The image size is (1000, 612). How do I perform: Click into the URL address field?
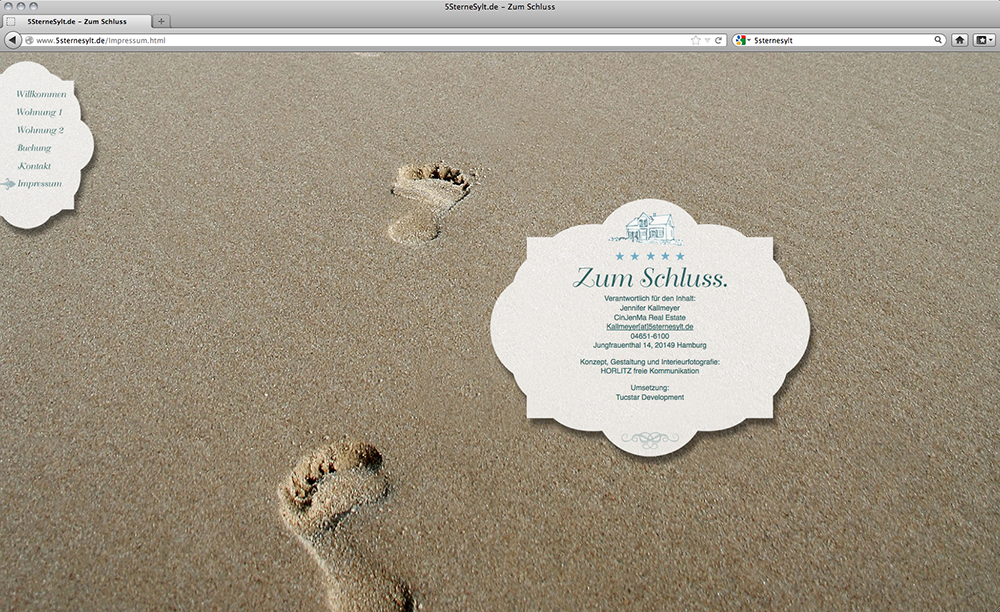pos(400,40)
